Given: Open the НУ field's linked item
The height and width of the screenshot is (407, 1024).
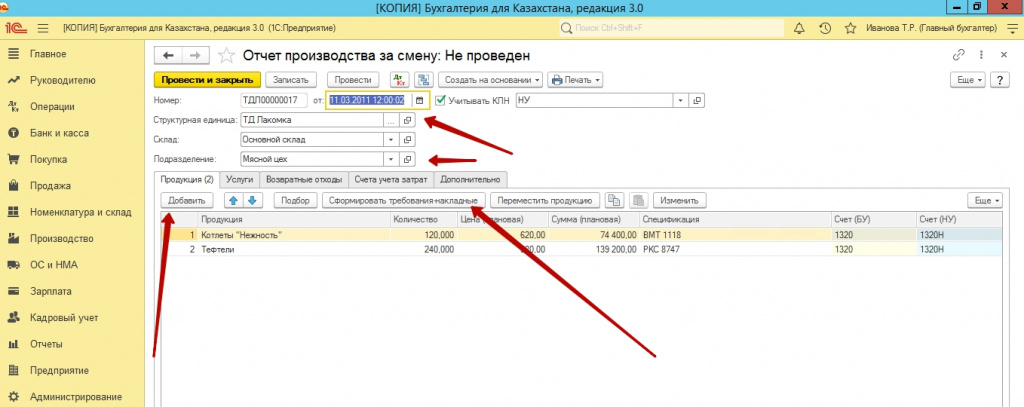Looking at the screenshot, I should point(697,101).
